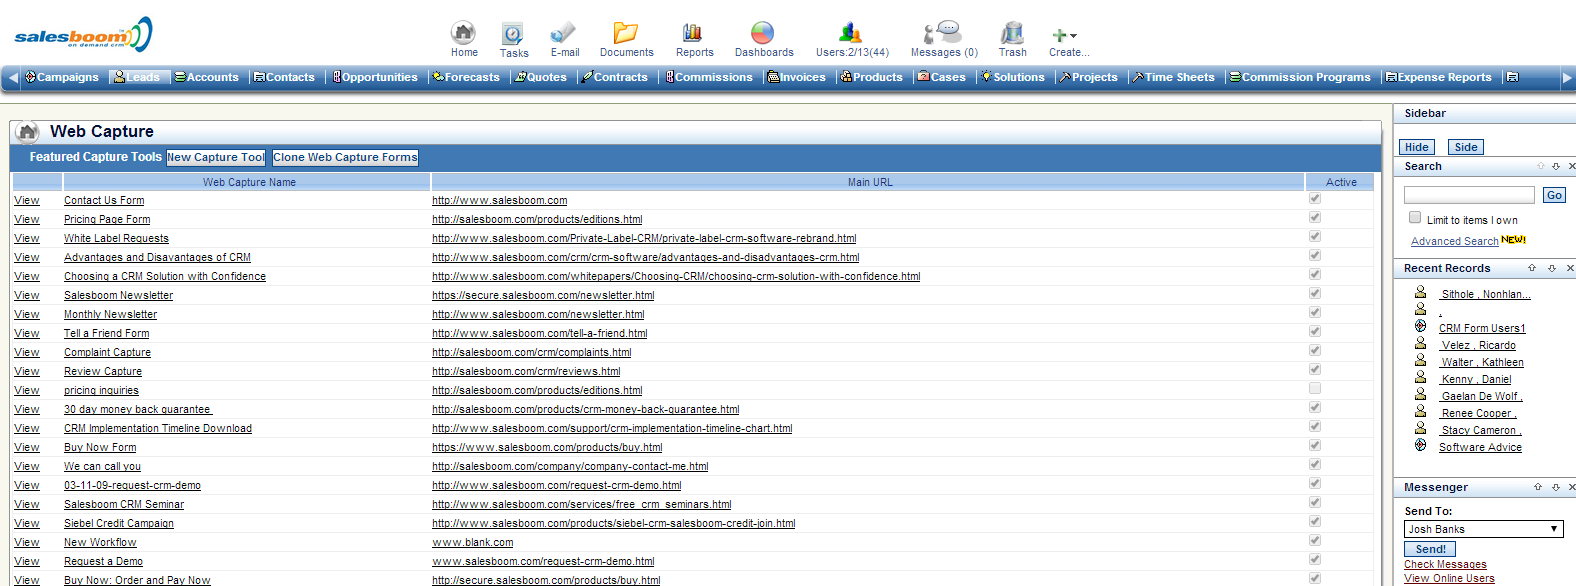This screenshot has width=1576, height=586.
Task: Move Recent Records panel up
Action: coord(1532,268)
